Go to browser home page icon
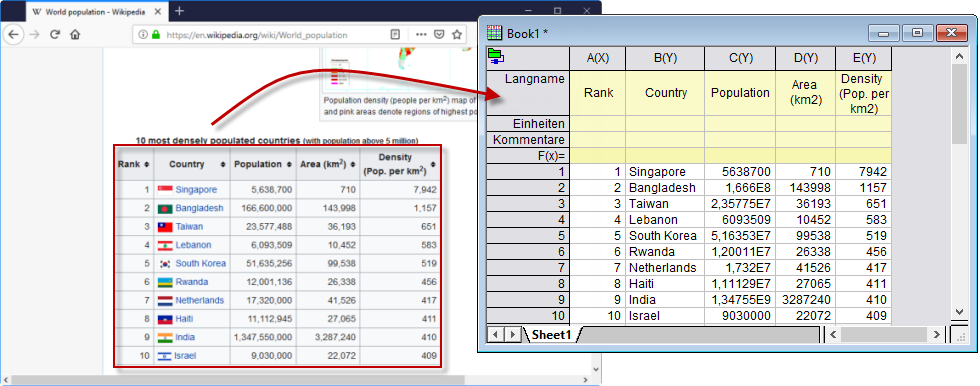 tap(75, 35)
